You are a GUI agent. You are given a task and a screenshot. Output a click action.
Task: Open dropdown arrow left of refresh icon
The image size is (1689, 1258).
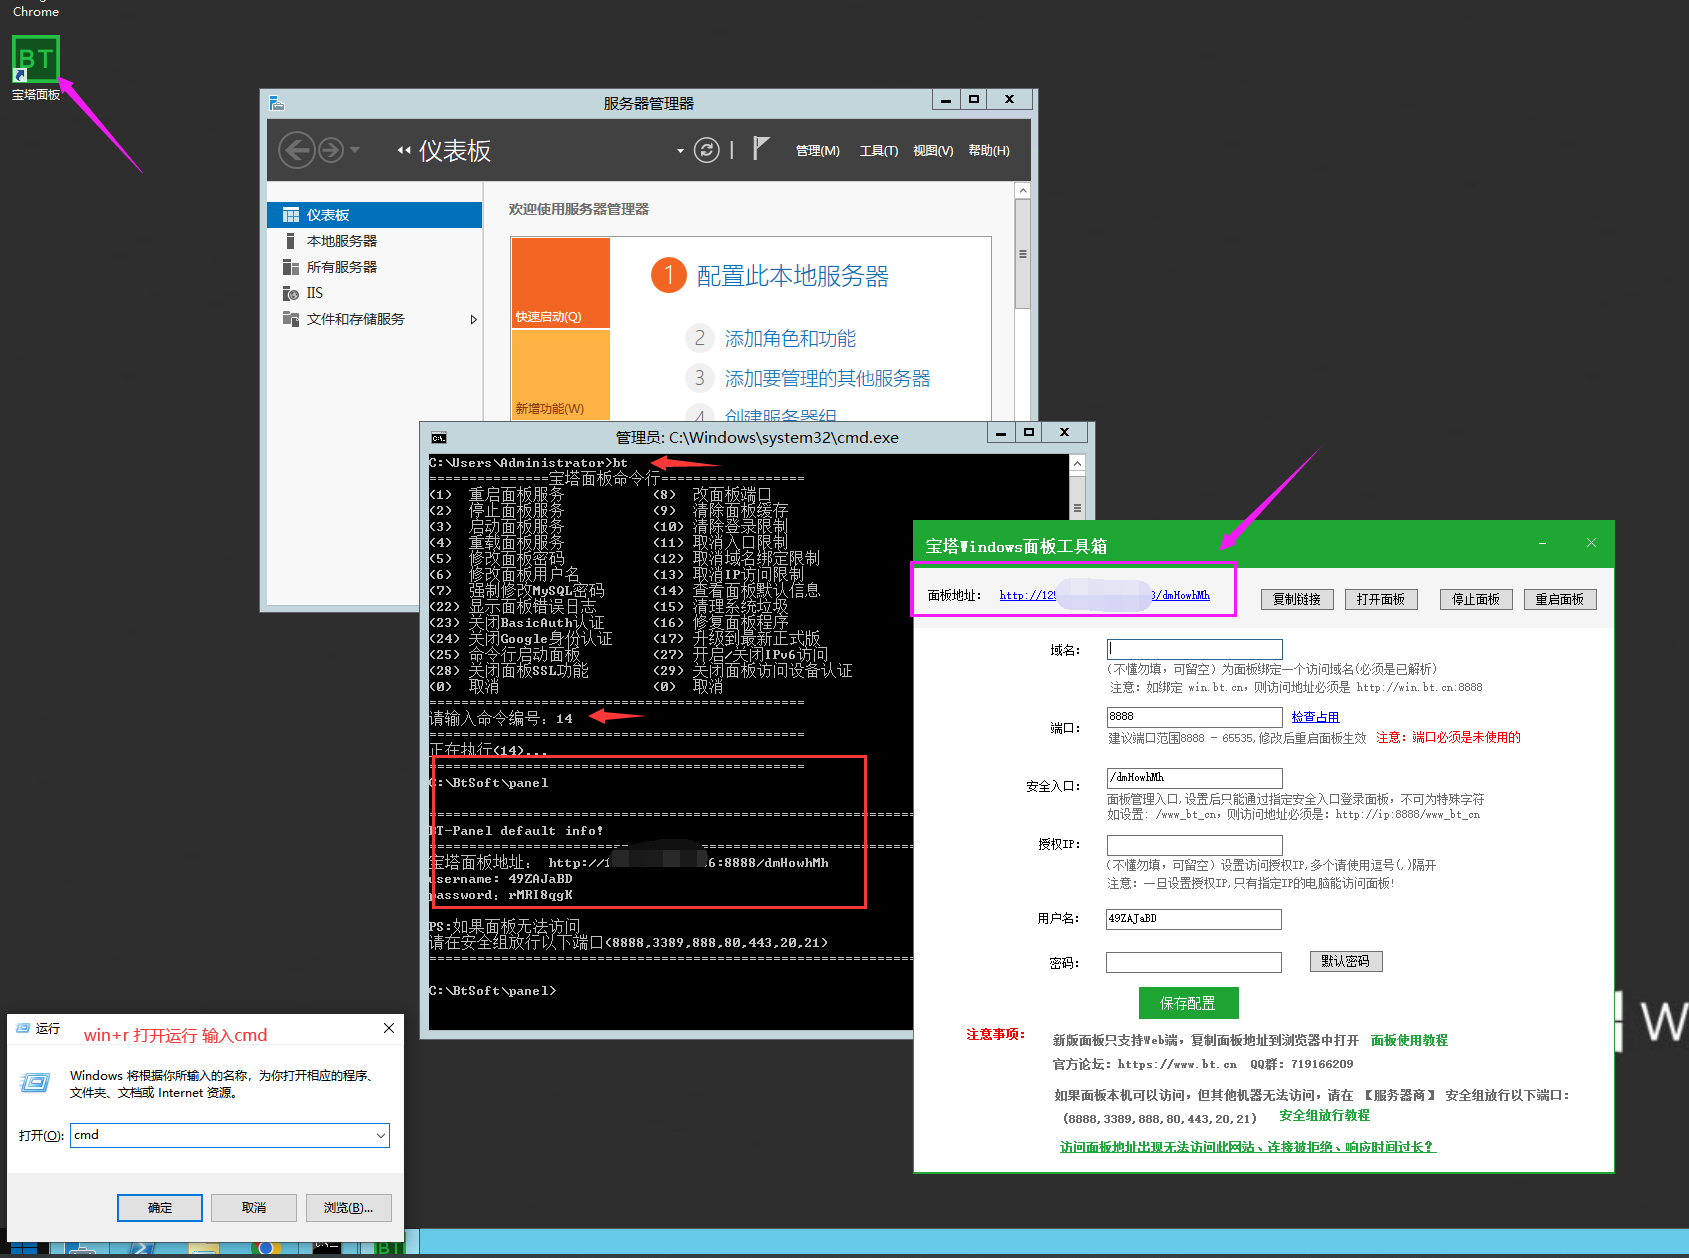(680, 151)
